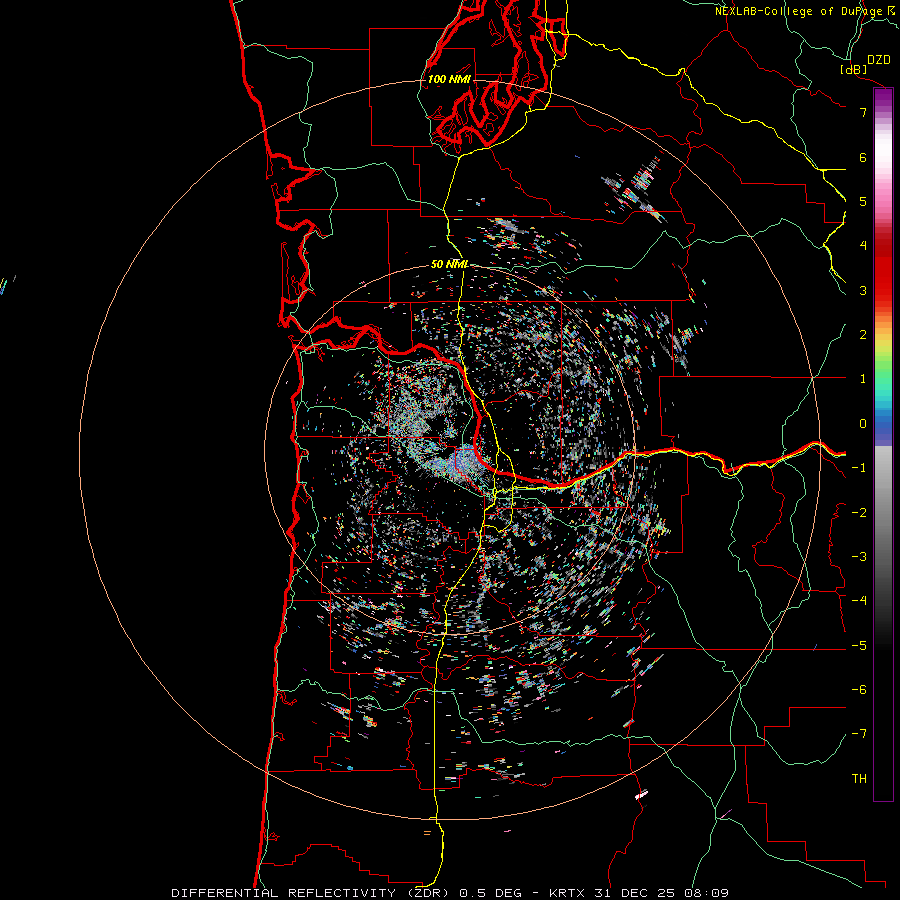Click the KRTX radar site identifier
900x900 pixels.
[x=567, y=893]
